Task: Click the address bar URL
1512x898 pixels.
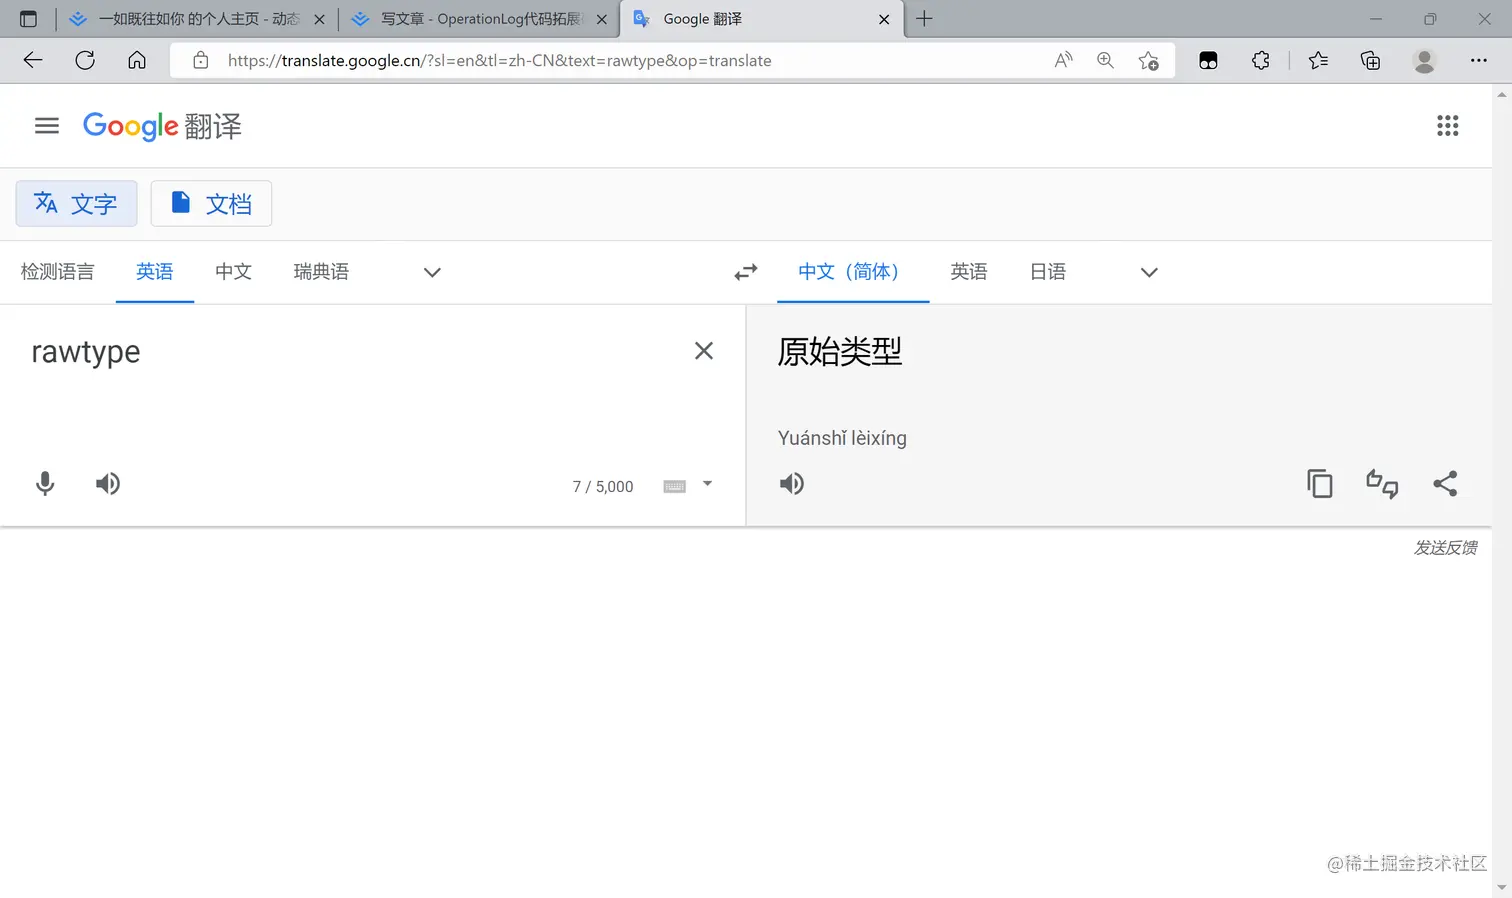Action: pyautogui.click(x=500, y=61)
